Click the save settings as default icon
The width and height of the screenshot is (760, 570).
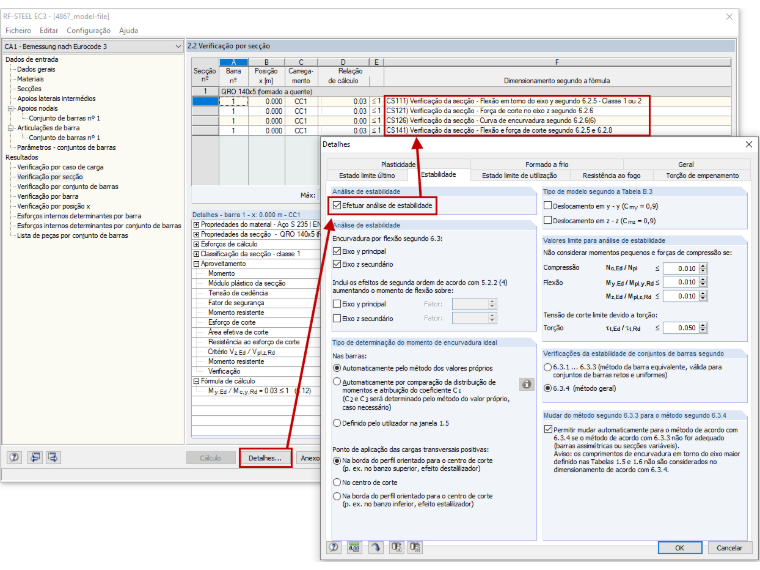coord(415,547)
